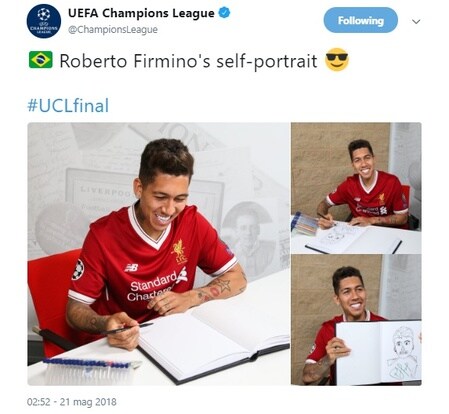The image size is (449, 414).
Task: Expand the tweet options chevron
Action: [x=416, y=22]
